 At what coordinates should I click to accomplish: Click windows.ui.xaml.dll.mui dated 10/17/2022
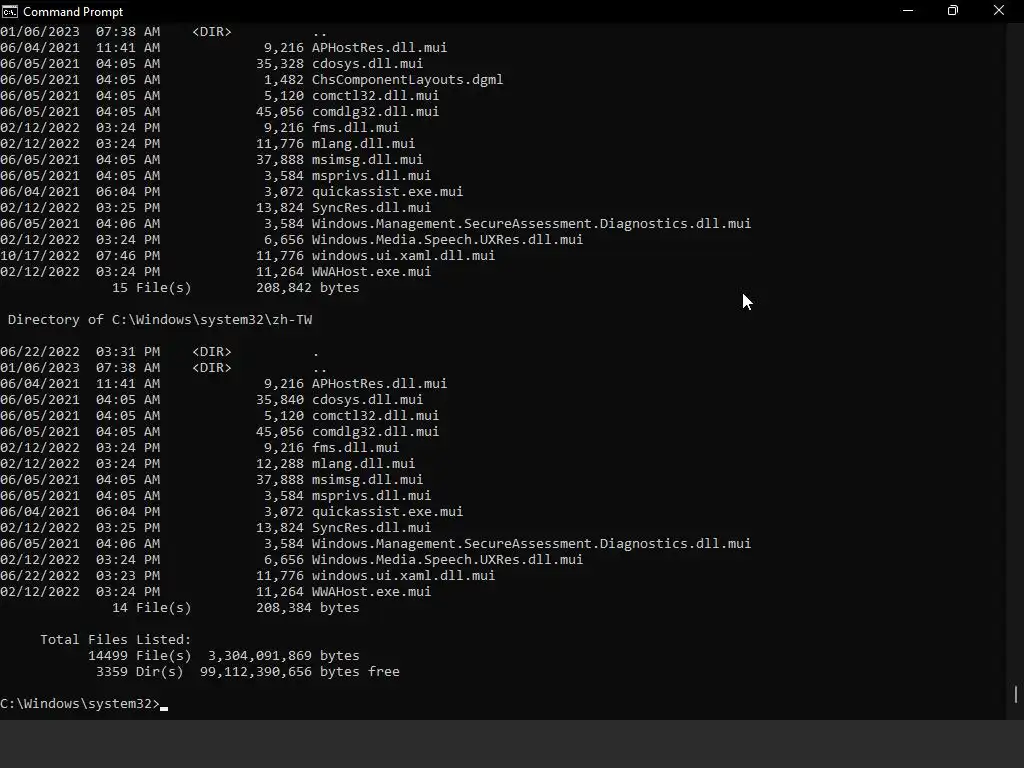point(403,256)
